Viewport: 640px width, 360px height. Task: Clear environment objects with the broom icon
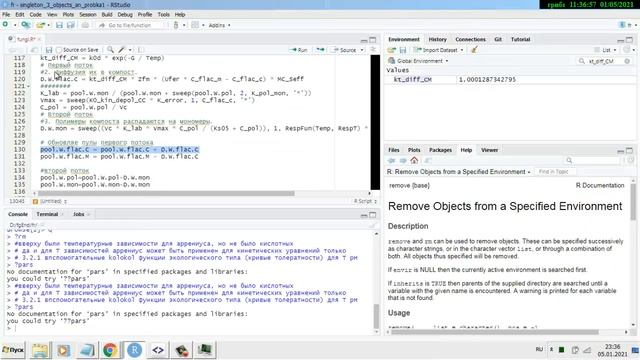(x=474, y=50)
